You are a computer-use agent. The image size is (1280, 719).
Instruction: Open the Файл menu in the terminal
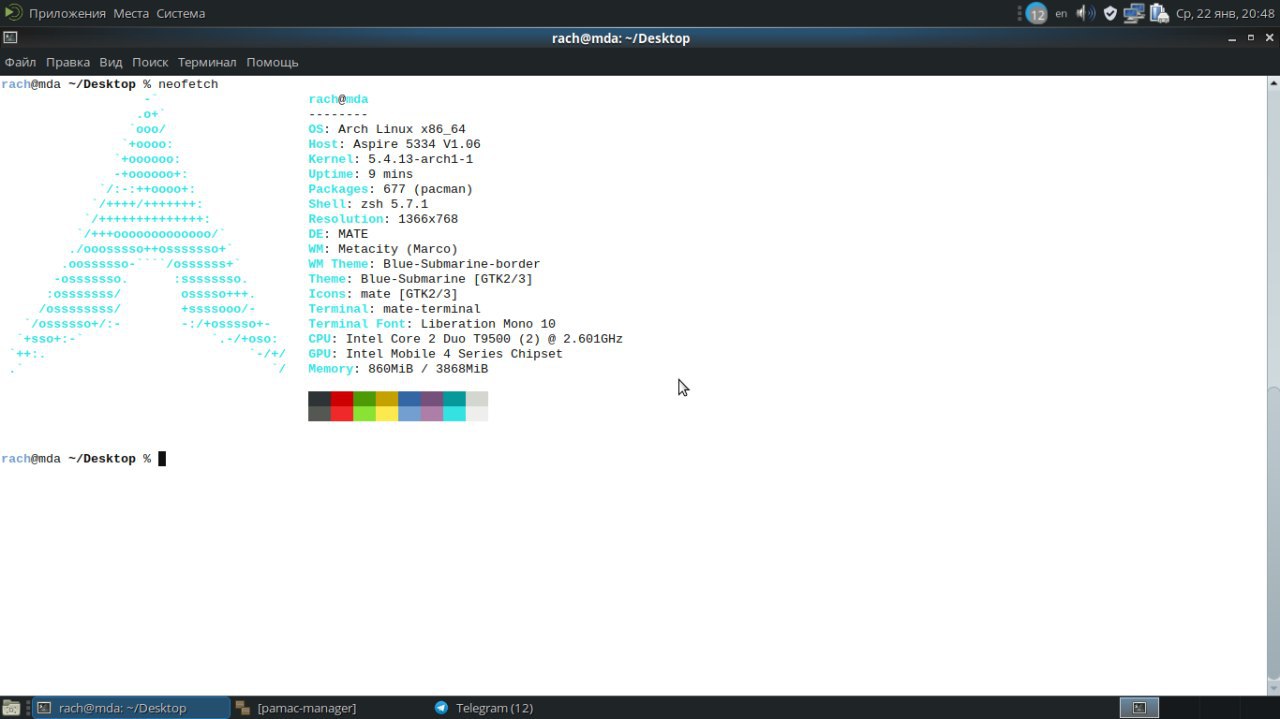click(x=20, y=62)
